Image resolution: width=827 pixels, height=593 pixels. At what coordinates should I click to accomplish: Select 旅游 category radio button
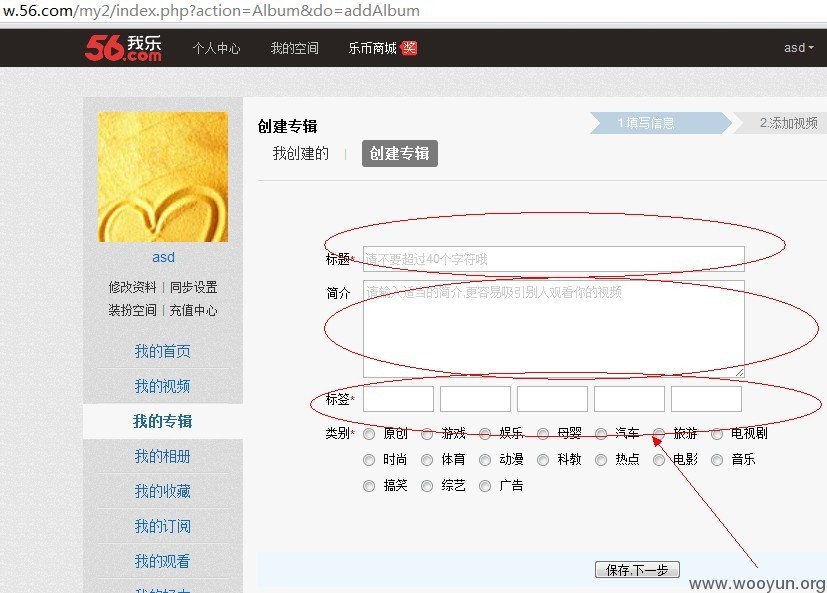[x=659, y=434]
